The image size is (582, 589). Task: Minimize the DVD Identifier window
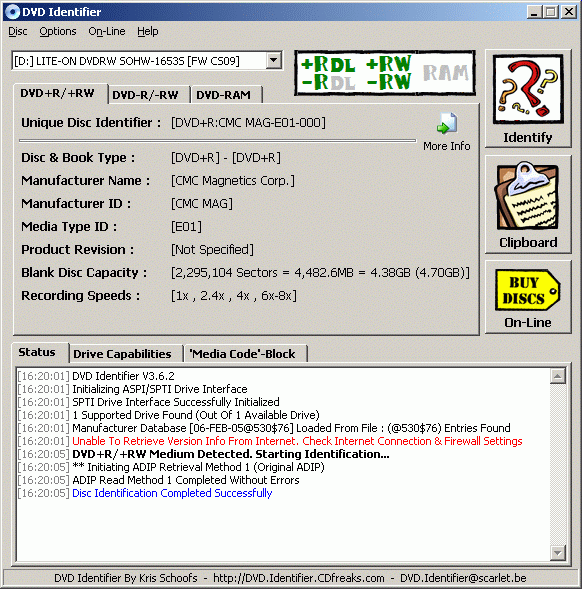tap(534, 12)
